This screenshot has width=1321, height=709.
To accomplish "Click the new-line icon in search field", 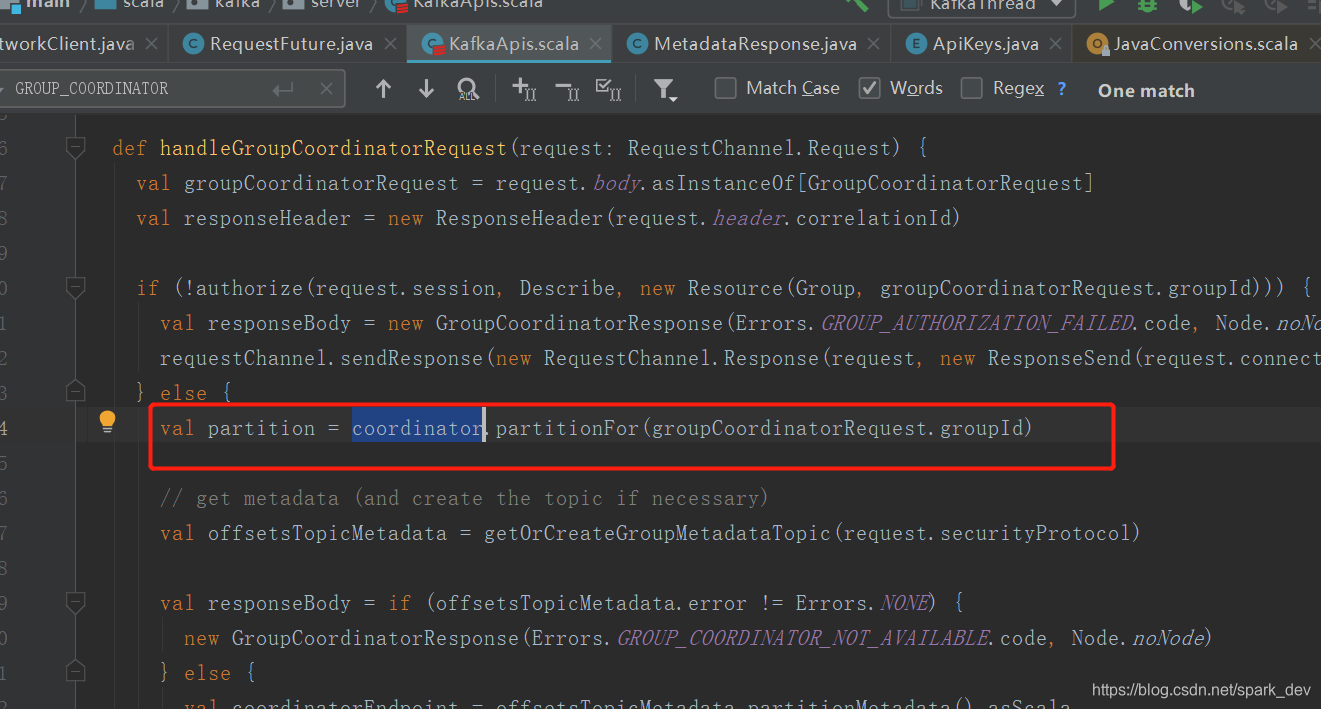I will (x=283, y=89).
